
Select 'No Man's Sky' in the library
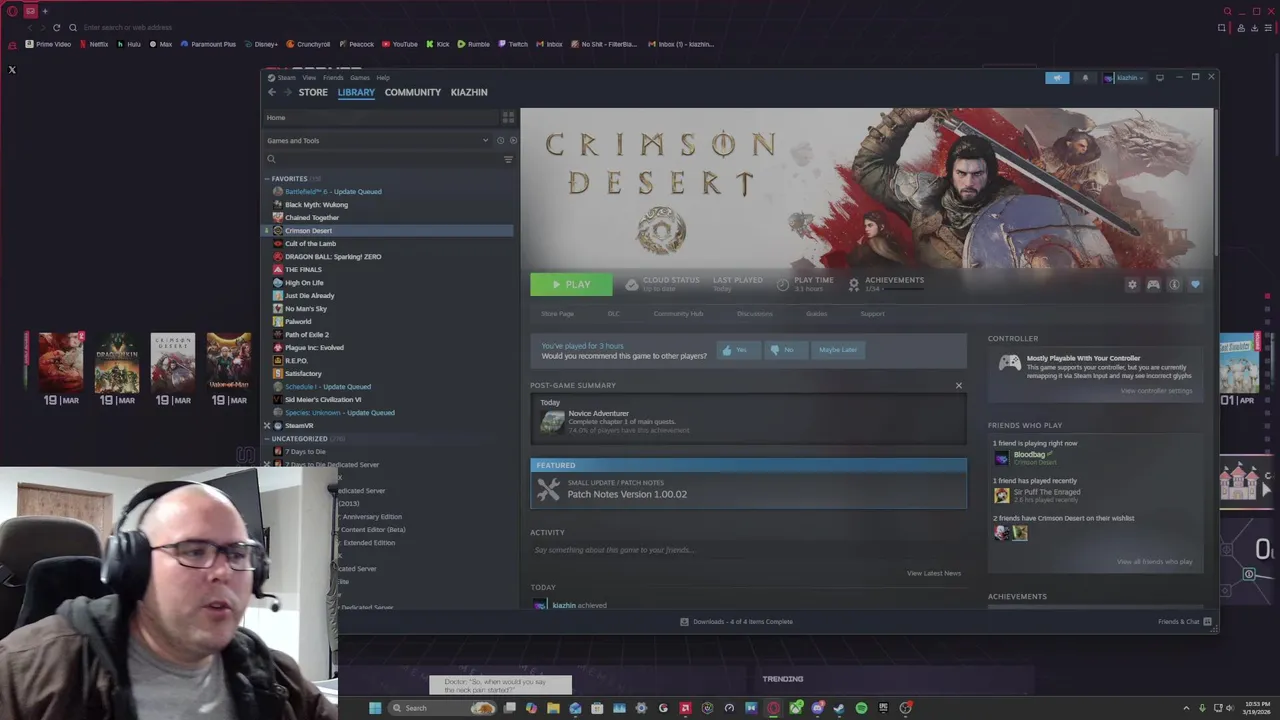[x=305, y=309]
